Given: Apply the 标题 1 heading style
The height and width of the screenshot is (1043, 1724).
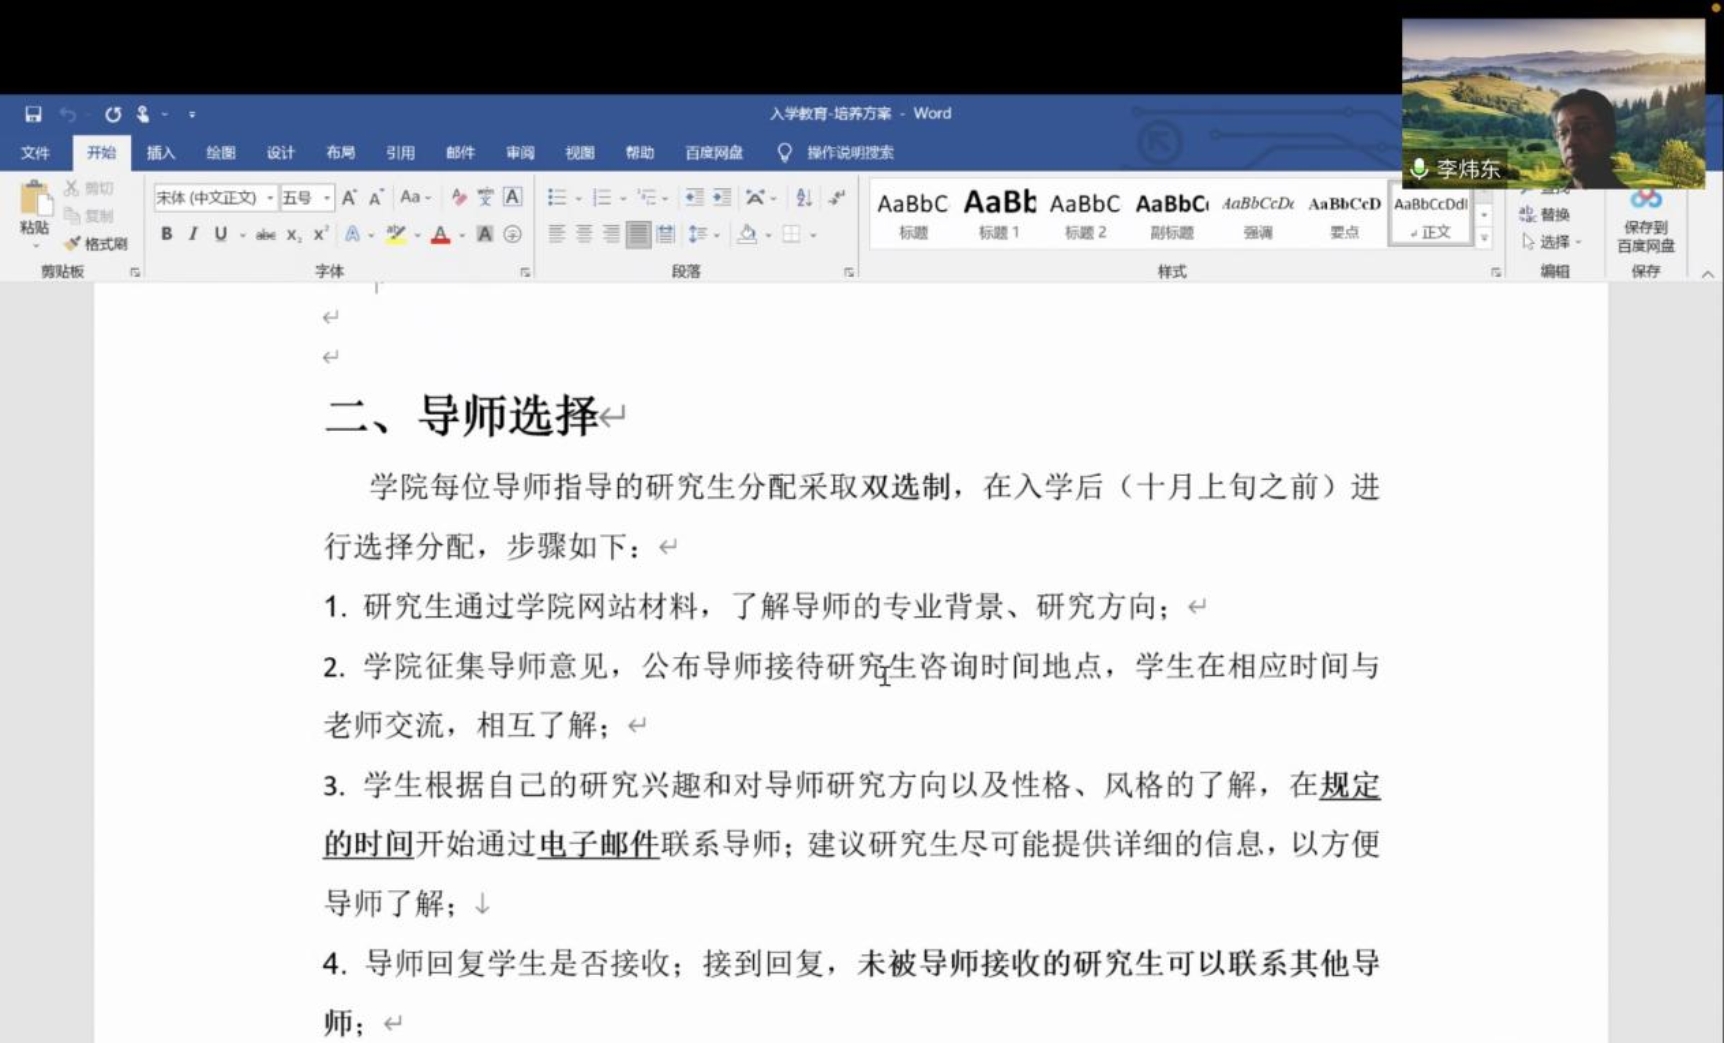Looking at the screenshot, I should pos(998,214).
